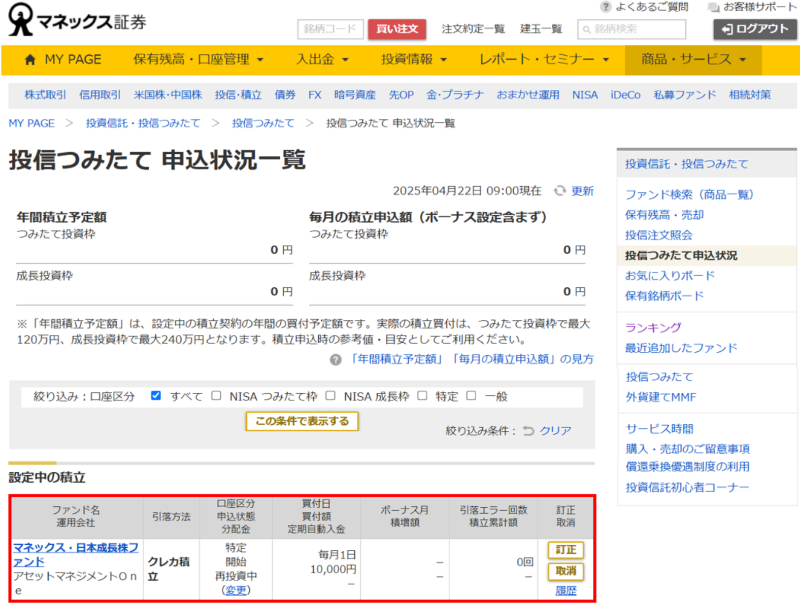
Task: Click the 変更 link under 再投資中
Action: click(x=236, y=590)
